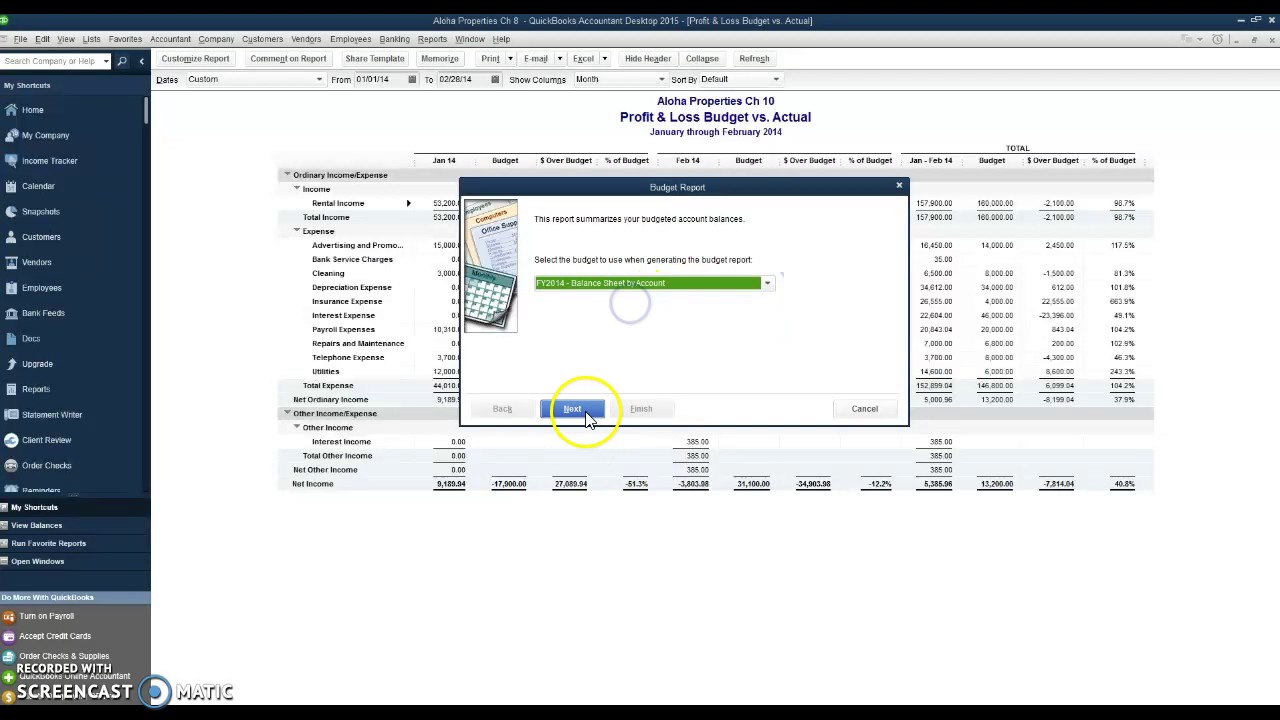The width and height of the screenshot is (1280, 720).
Task: Click the Customize Report button
Action: pyautogui.click(x=195, y=59)
